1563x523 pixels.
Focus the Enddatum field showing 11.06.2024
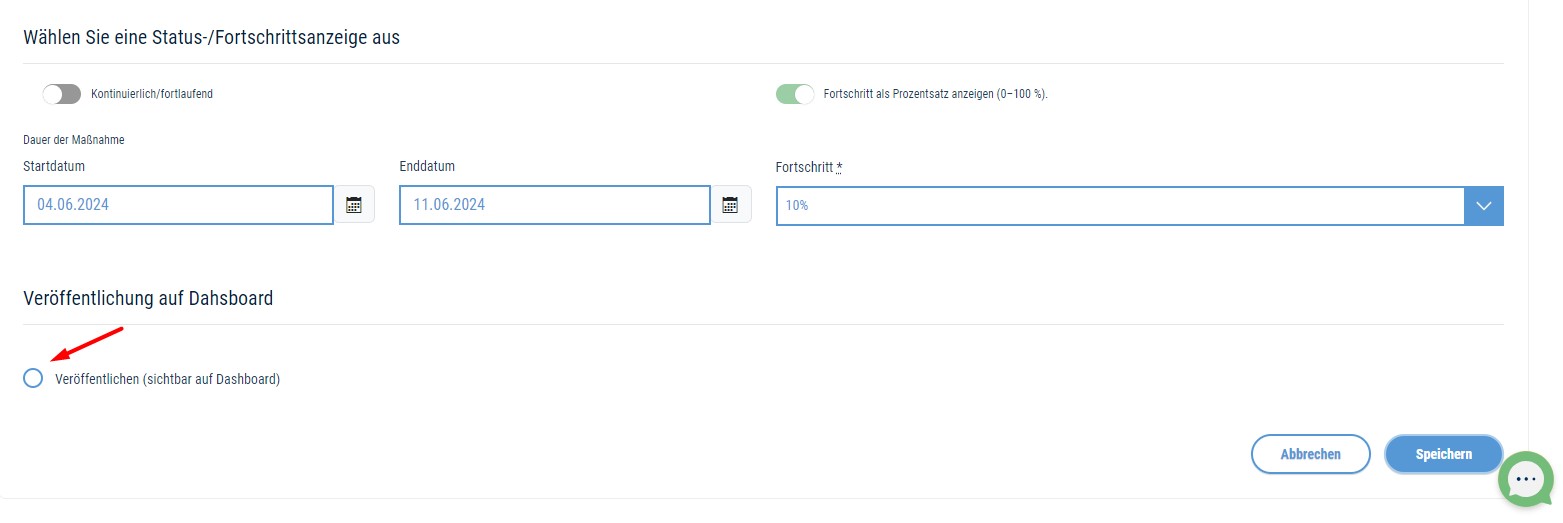pyautogui.click(x=555, y=205)
